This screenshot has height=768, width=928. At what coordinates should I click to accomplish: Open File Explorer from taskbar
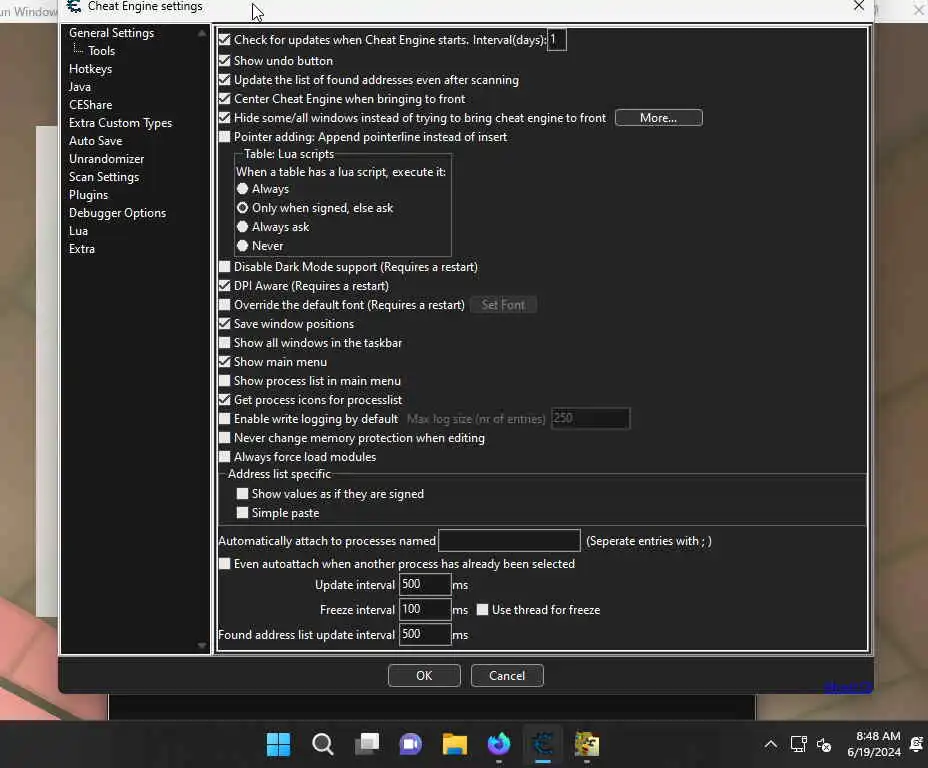tap(455, 744)
